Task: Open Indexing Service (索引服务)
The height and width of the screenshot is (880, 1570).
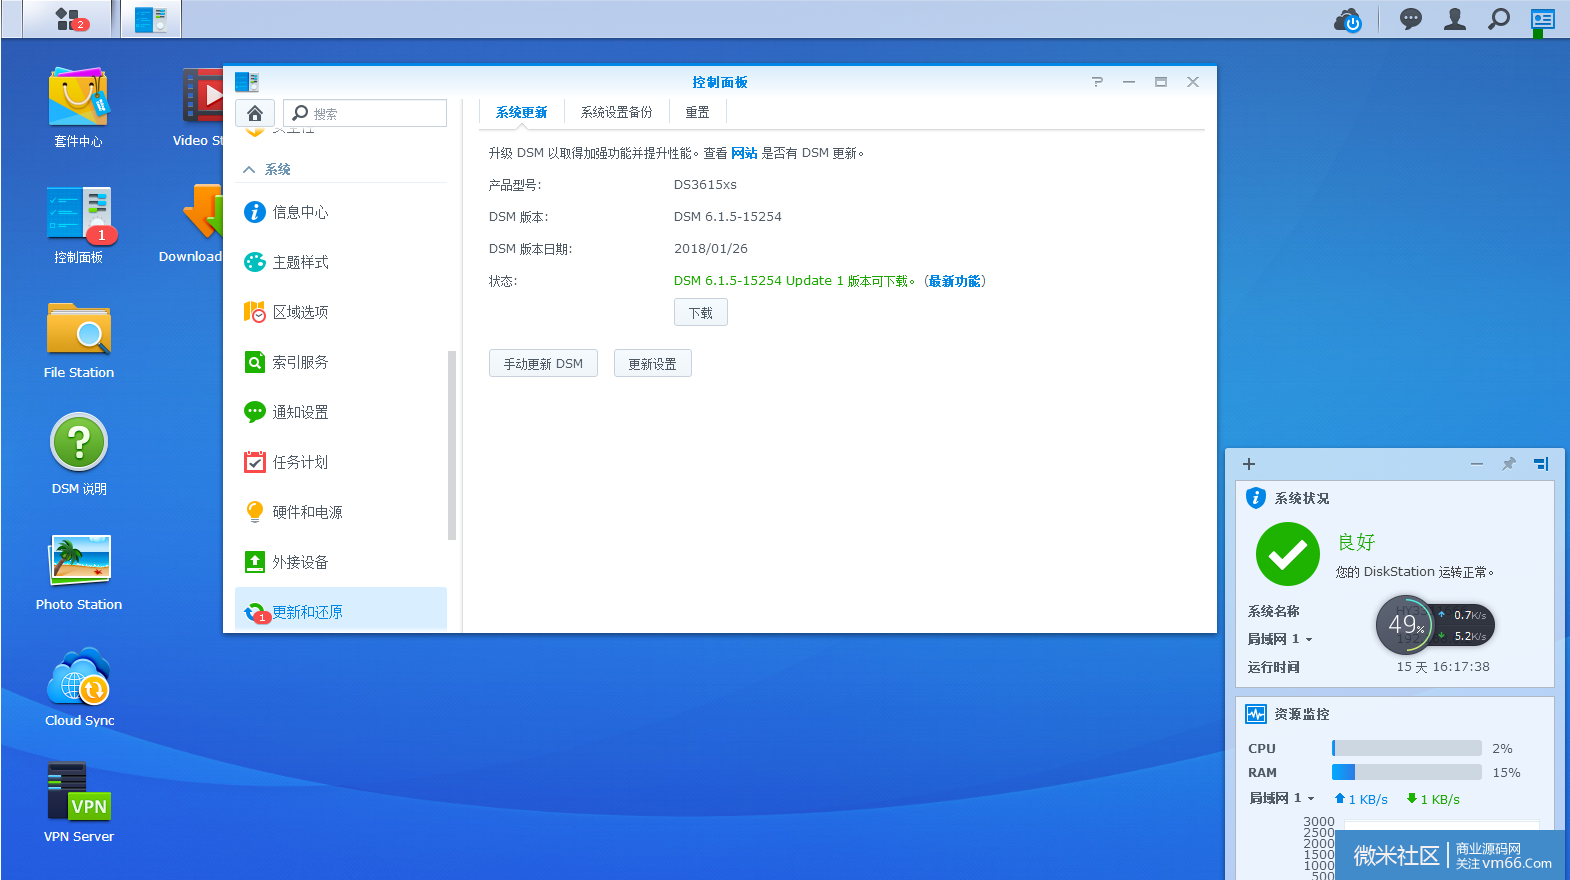Action: pos(341,362)
